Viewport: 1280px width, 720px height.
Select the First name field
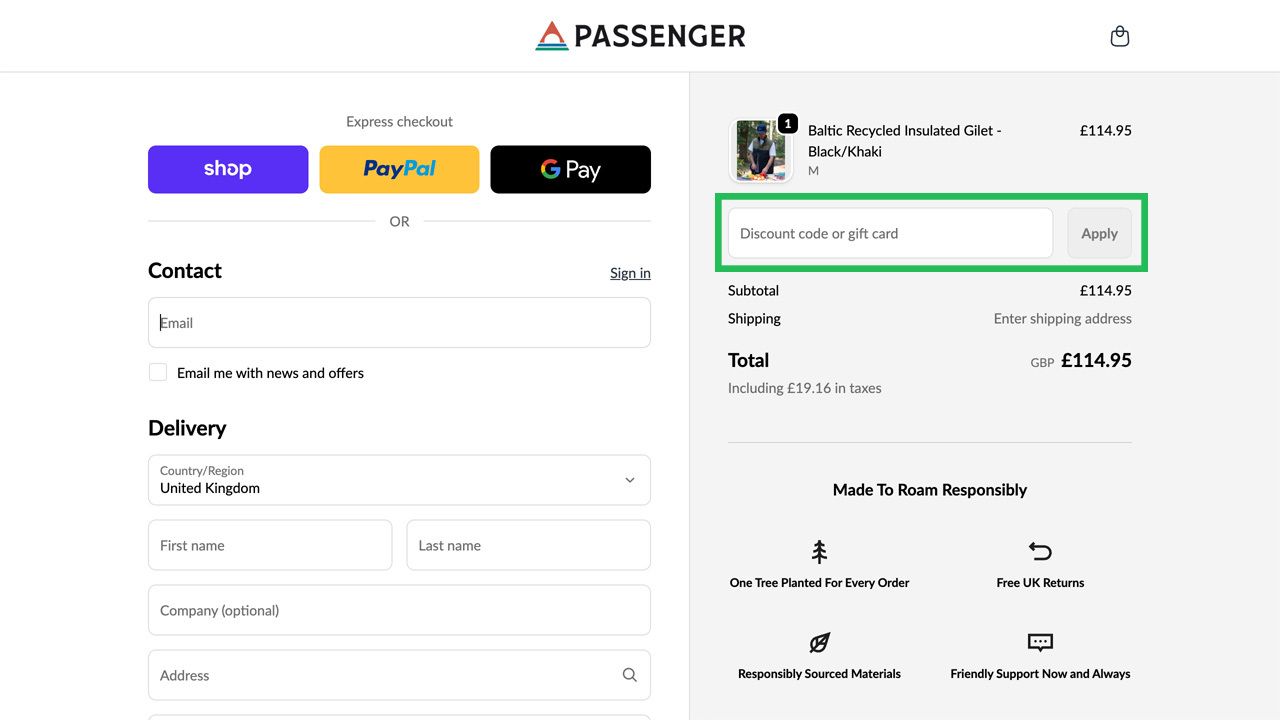[x=269, y=545]
